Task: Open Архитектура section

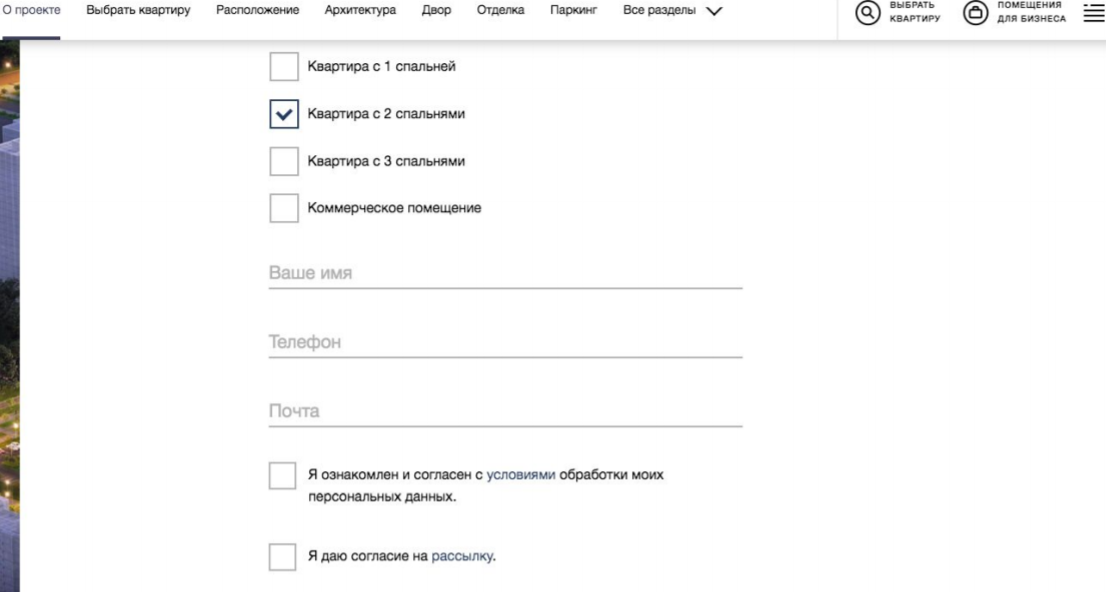Action: click(360, 11)
